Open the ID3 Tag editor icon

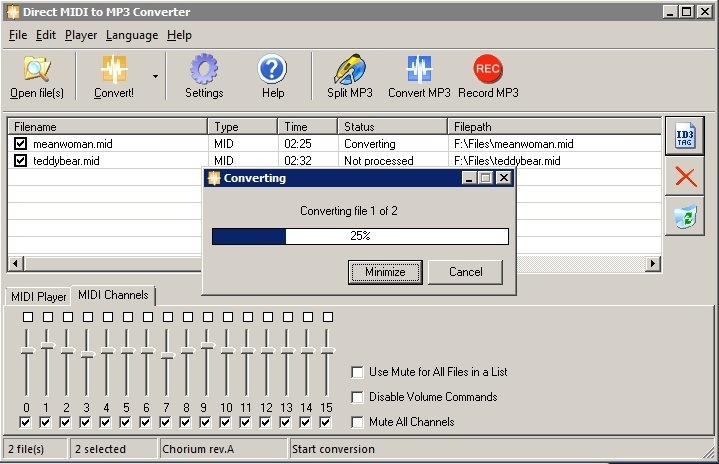pyautogui.click(x=685, y=137)
